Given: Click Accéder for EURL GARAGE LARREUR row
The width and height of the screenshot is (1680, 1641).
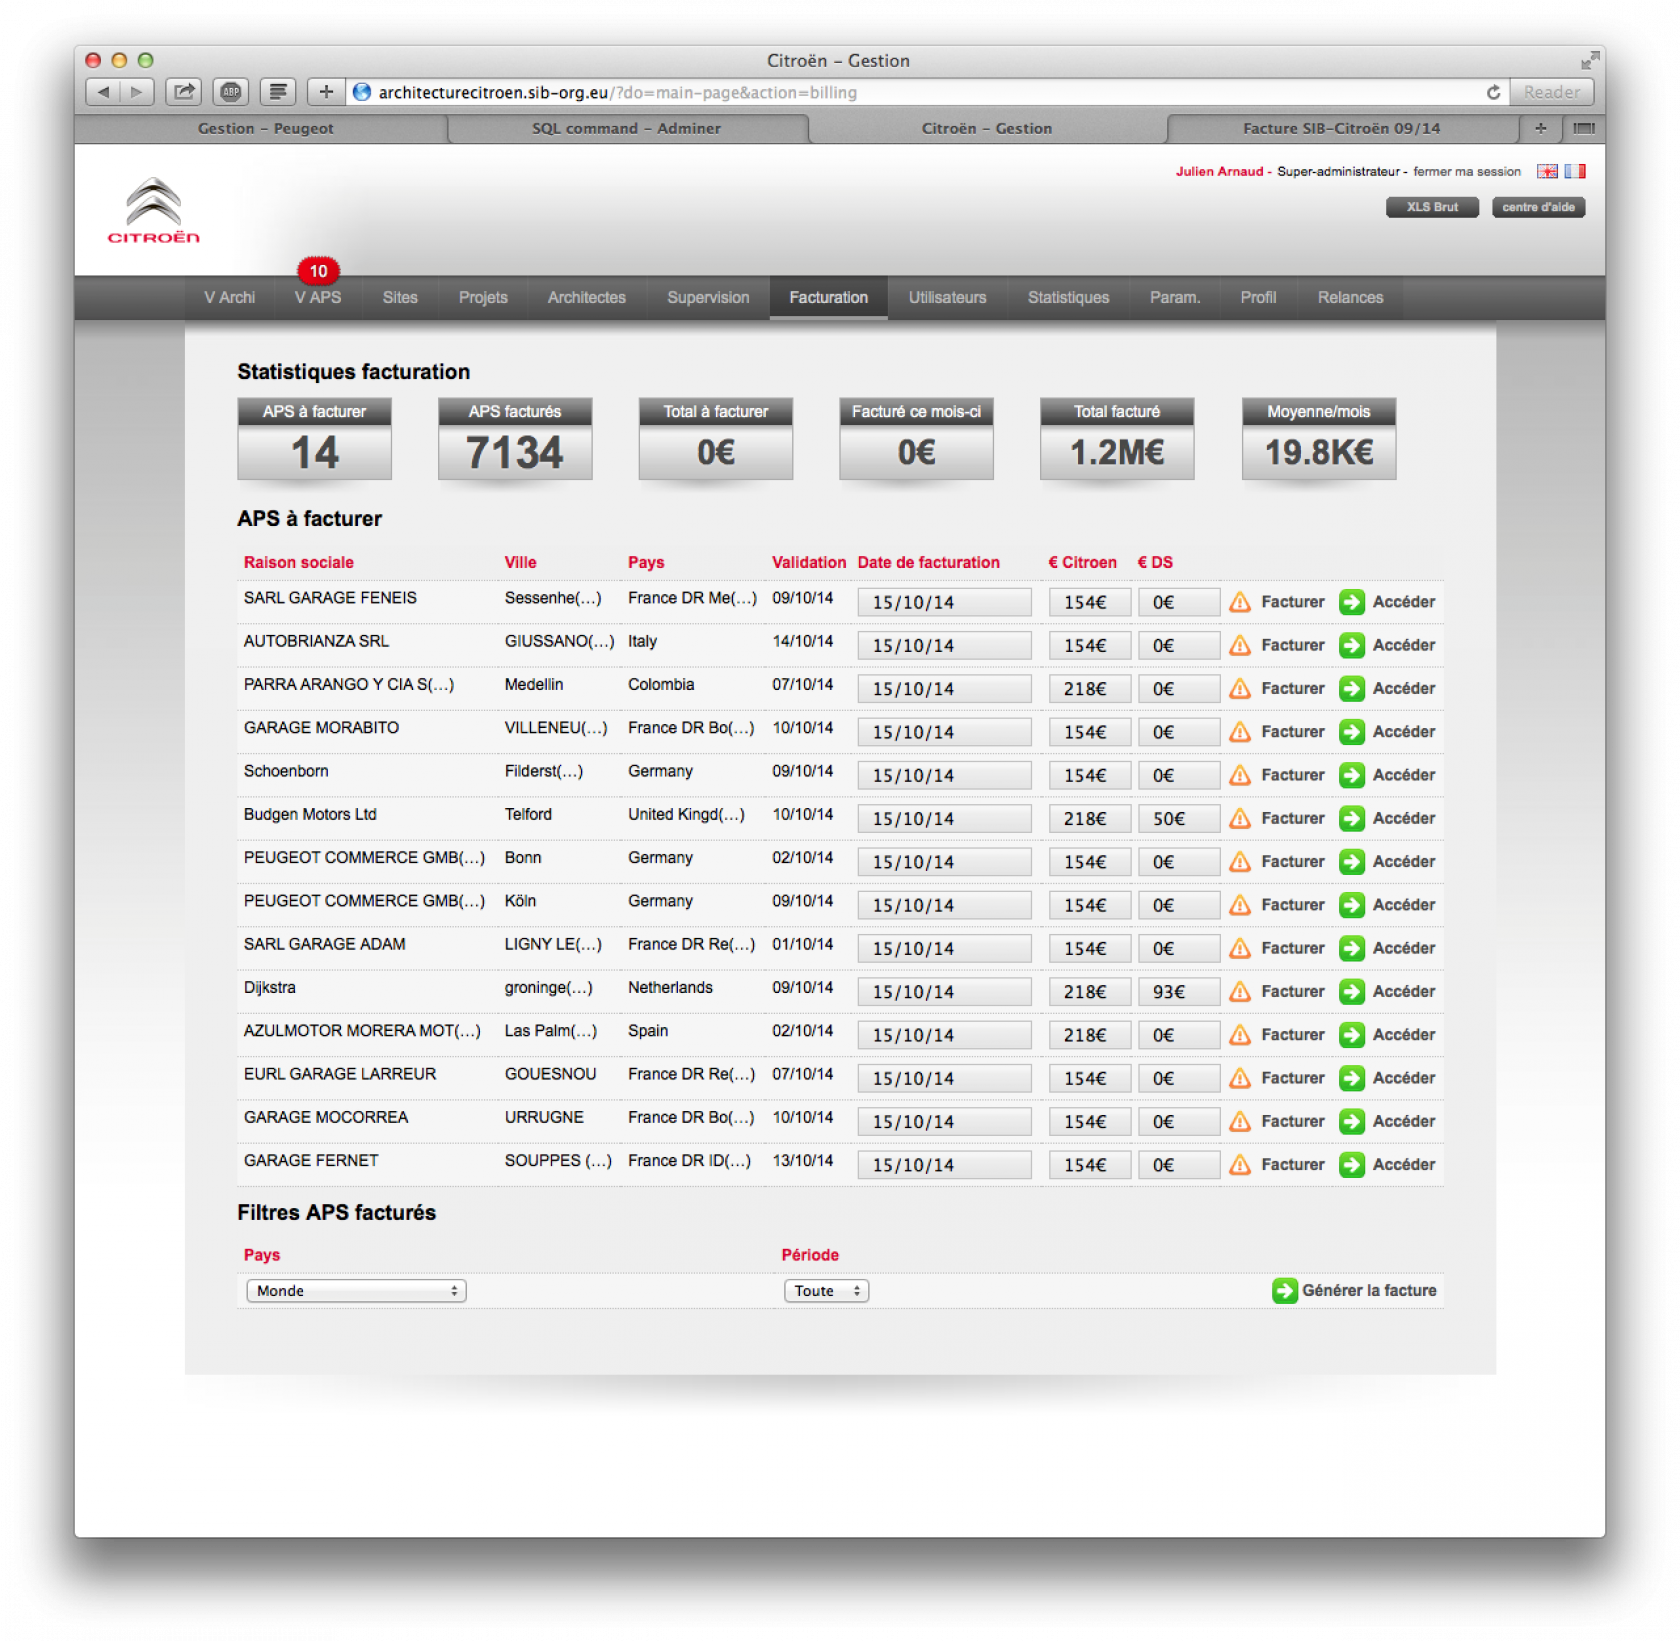Looking at the screenshot, I should pos(1404,1078).
